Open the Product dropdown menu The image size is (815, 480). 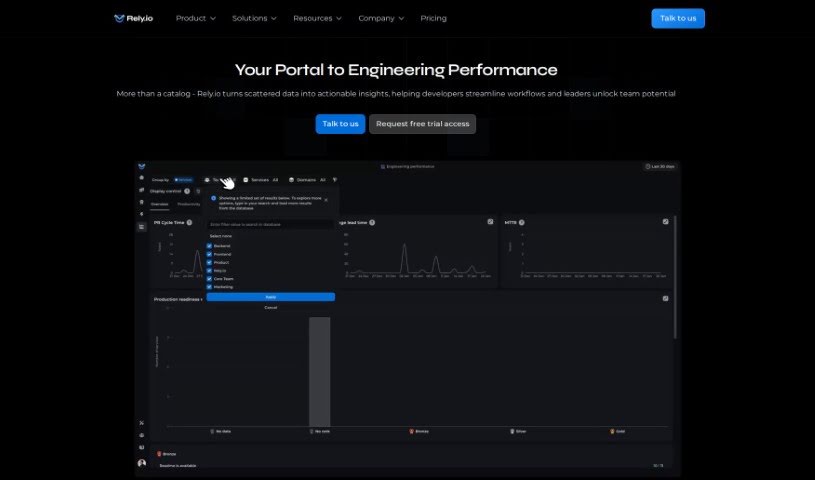(195, 18)
